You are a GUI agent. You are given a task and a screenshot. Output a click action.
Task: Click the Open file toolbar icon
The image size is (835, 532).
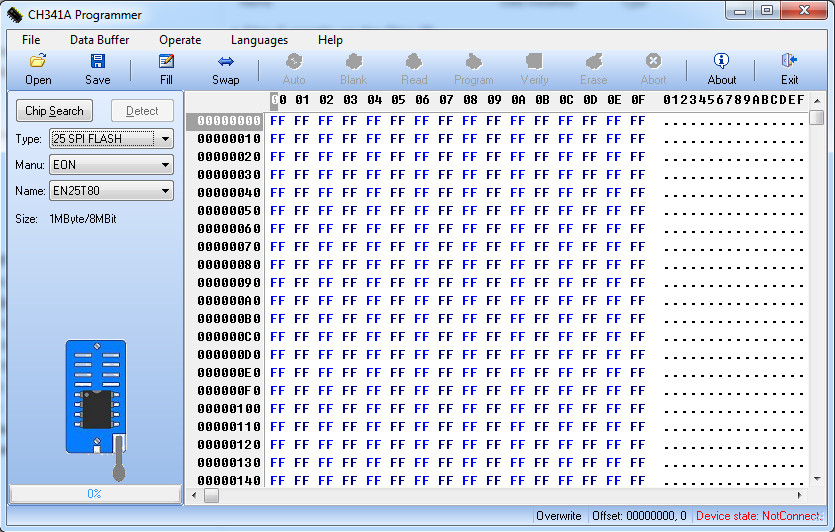pyautogui.click(x=38, y=61)
